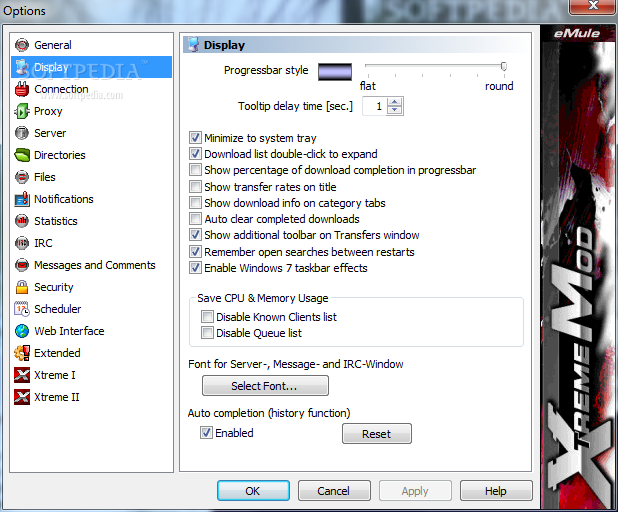618x512 pixels.
Task: Open the General options icon
Action: [x=22, y=45]
